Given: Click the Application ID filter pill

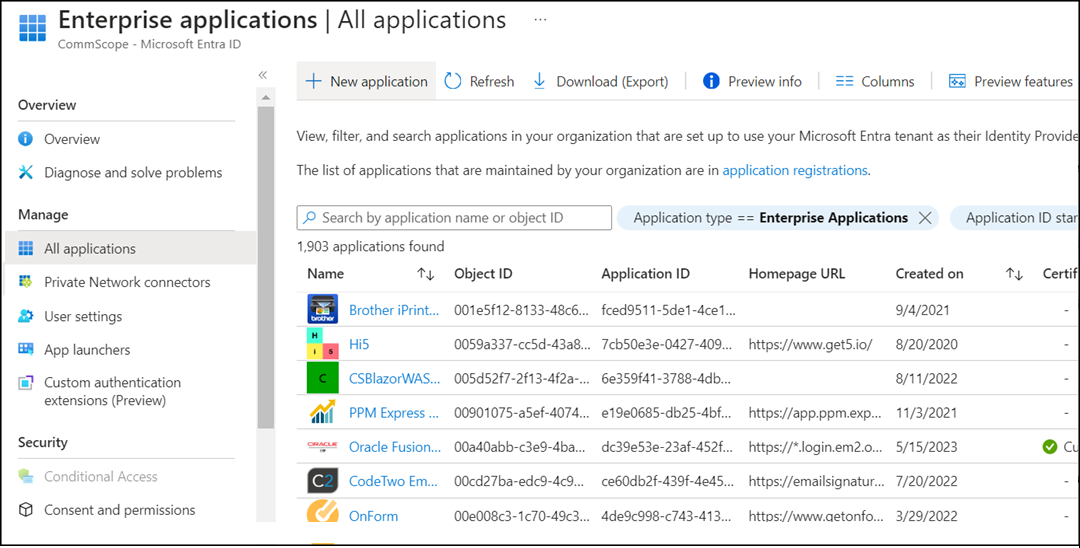Looking at the screenshot, I should pos(1015,218).
